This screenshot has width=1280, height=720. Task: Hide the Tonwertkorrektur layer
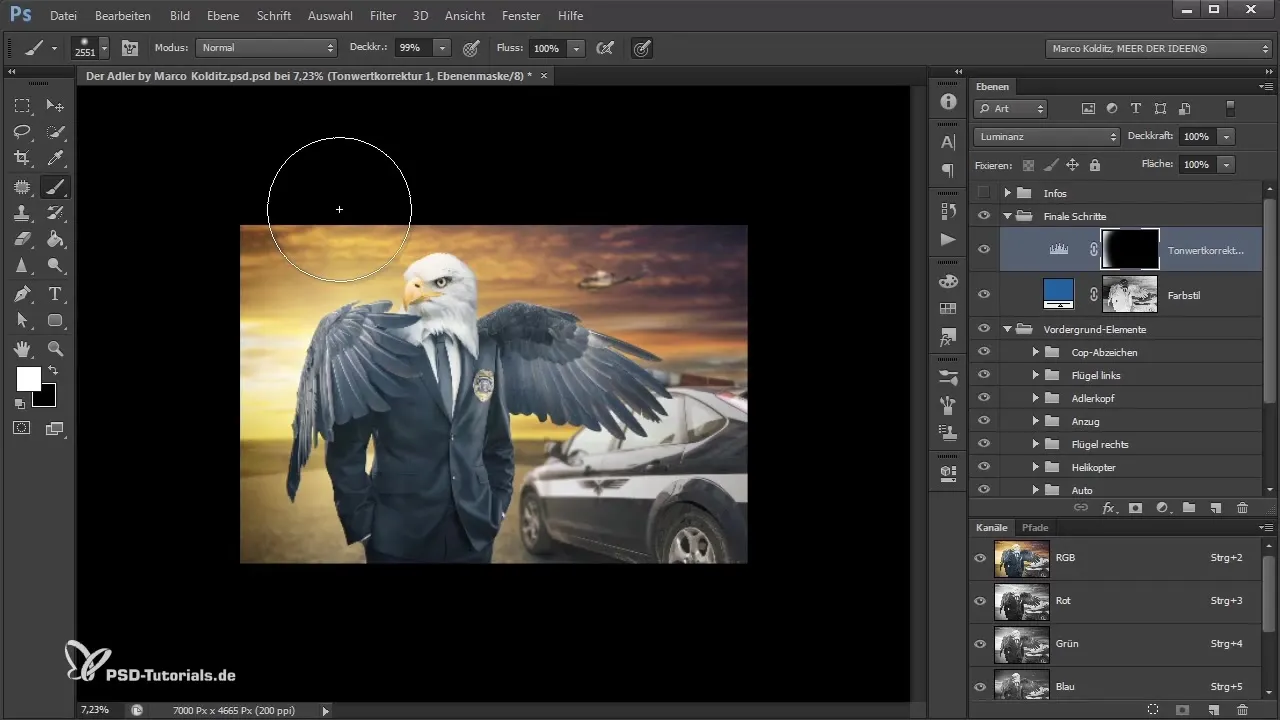[984, 249]
